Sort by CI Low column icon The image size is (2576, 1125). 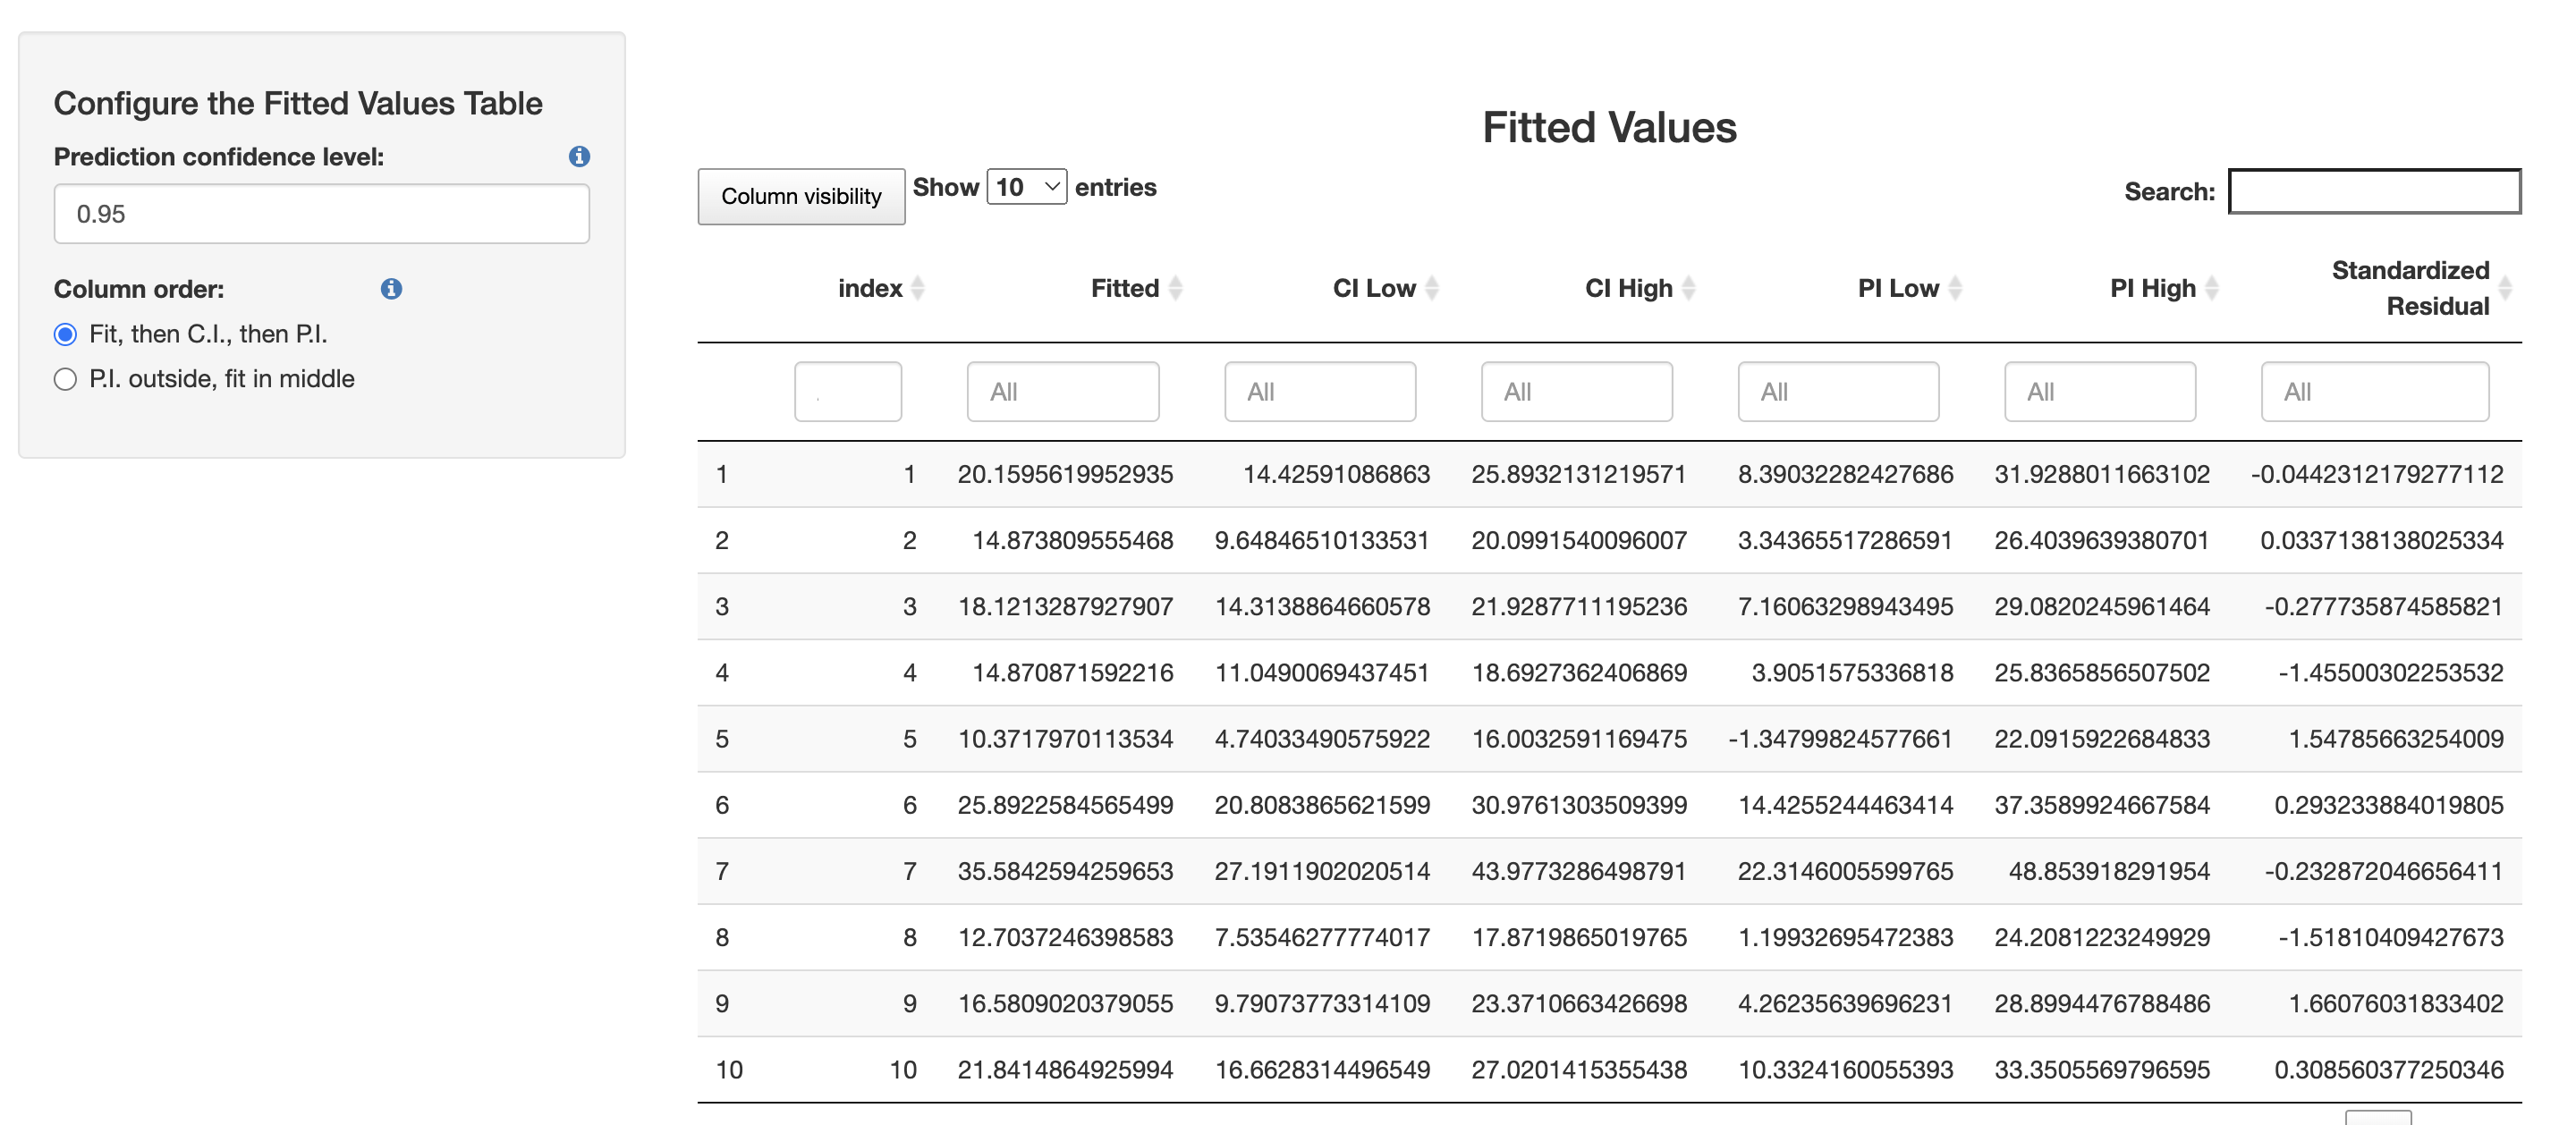tap(1431, 288)
